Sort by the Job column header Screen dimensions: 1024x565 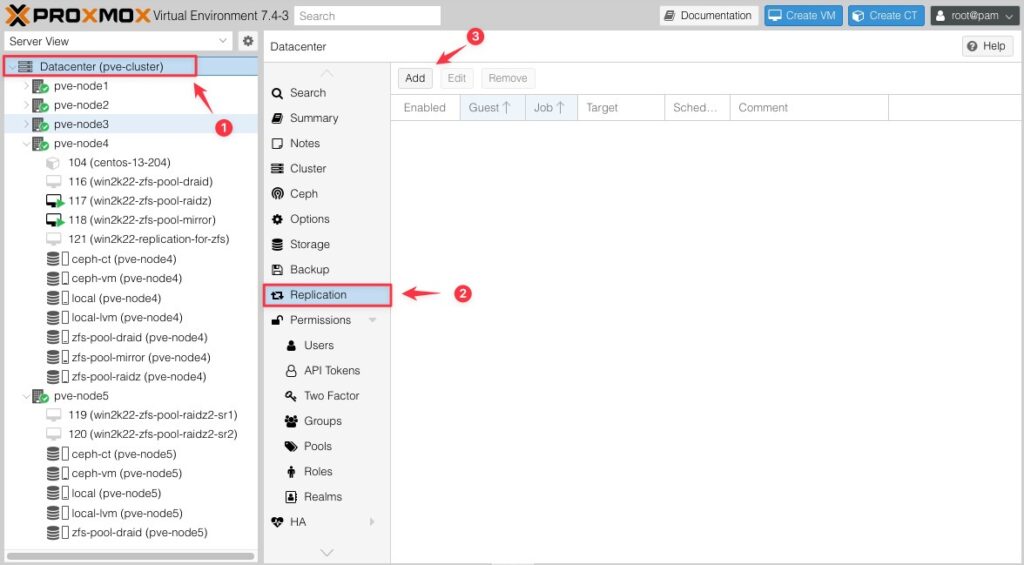coord(552,108)
